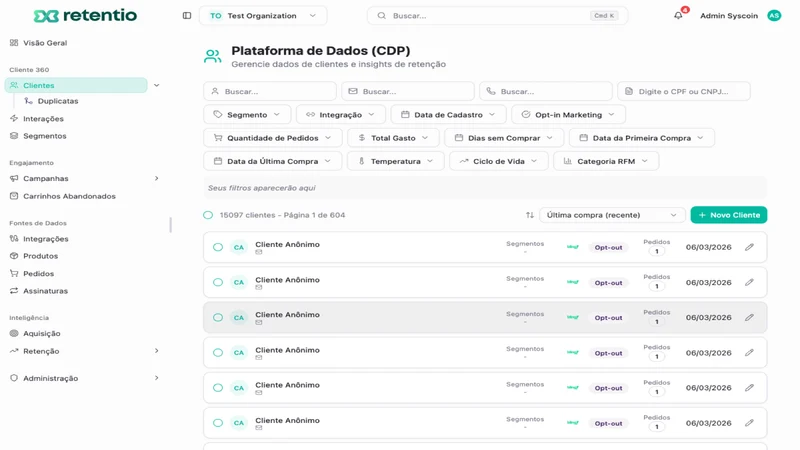This screenshot has width=800, height=450.
Task: Open the Data da Última Compra filter
Action: tap(272, 161)
